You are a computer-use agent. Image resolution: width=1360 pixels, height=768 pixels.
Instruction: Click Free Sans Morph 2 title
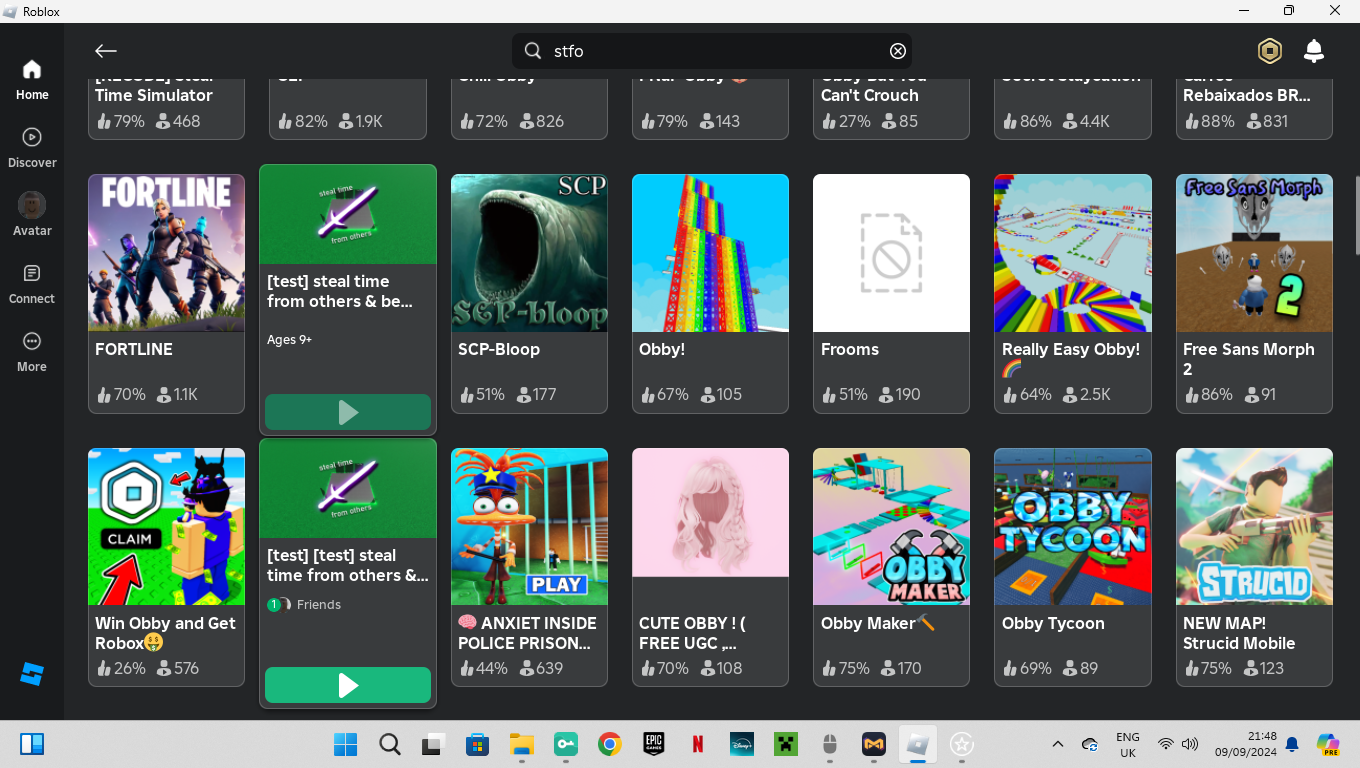click(1249, 359)
